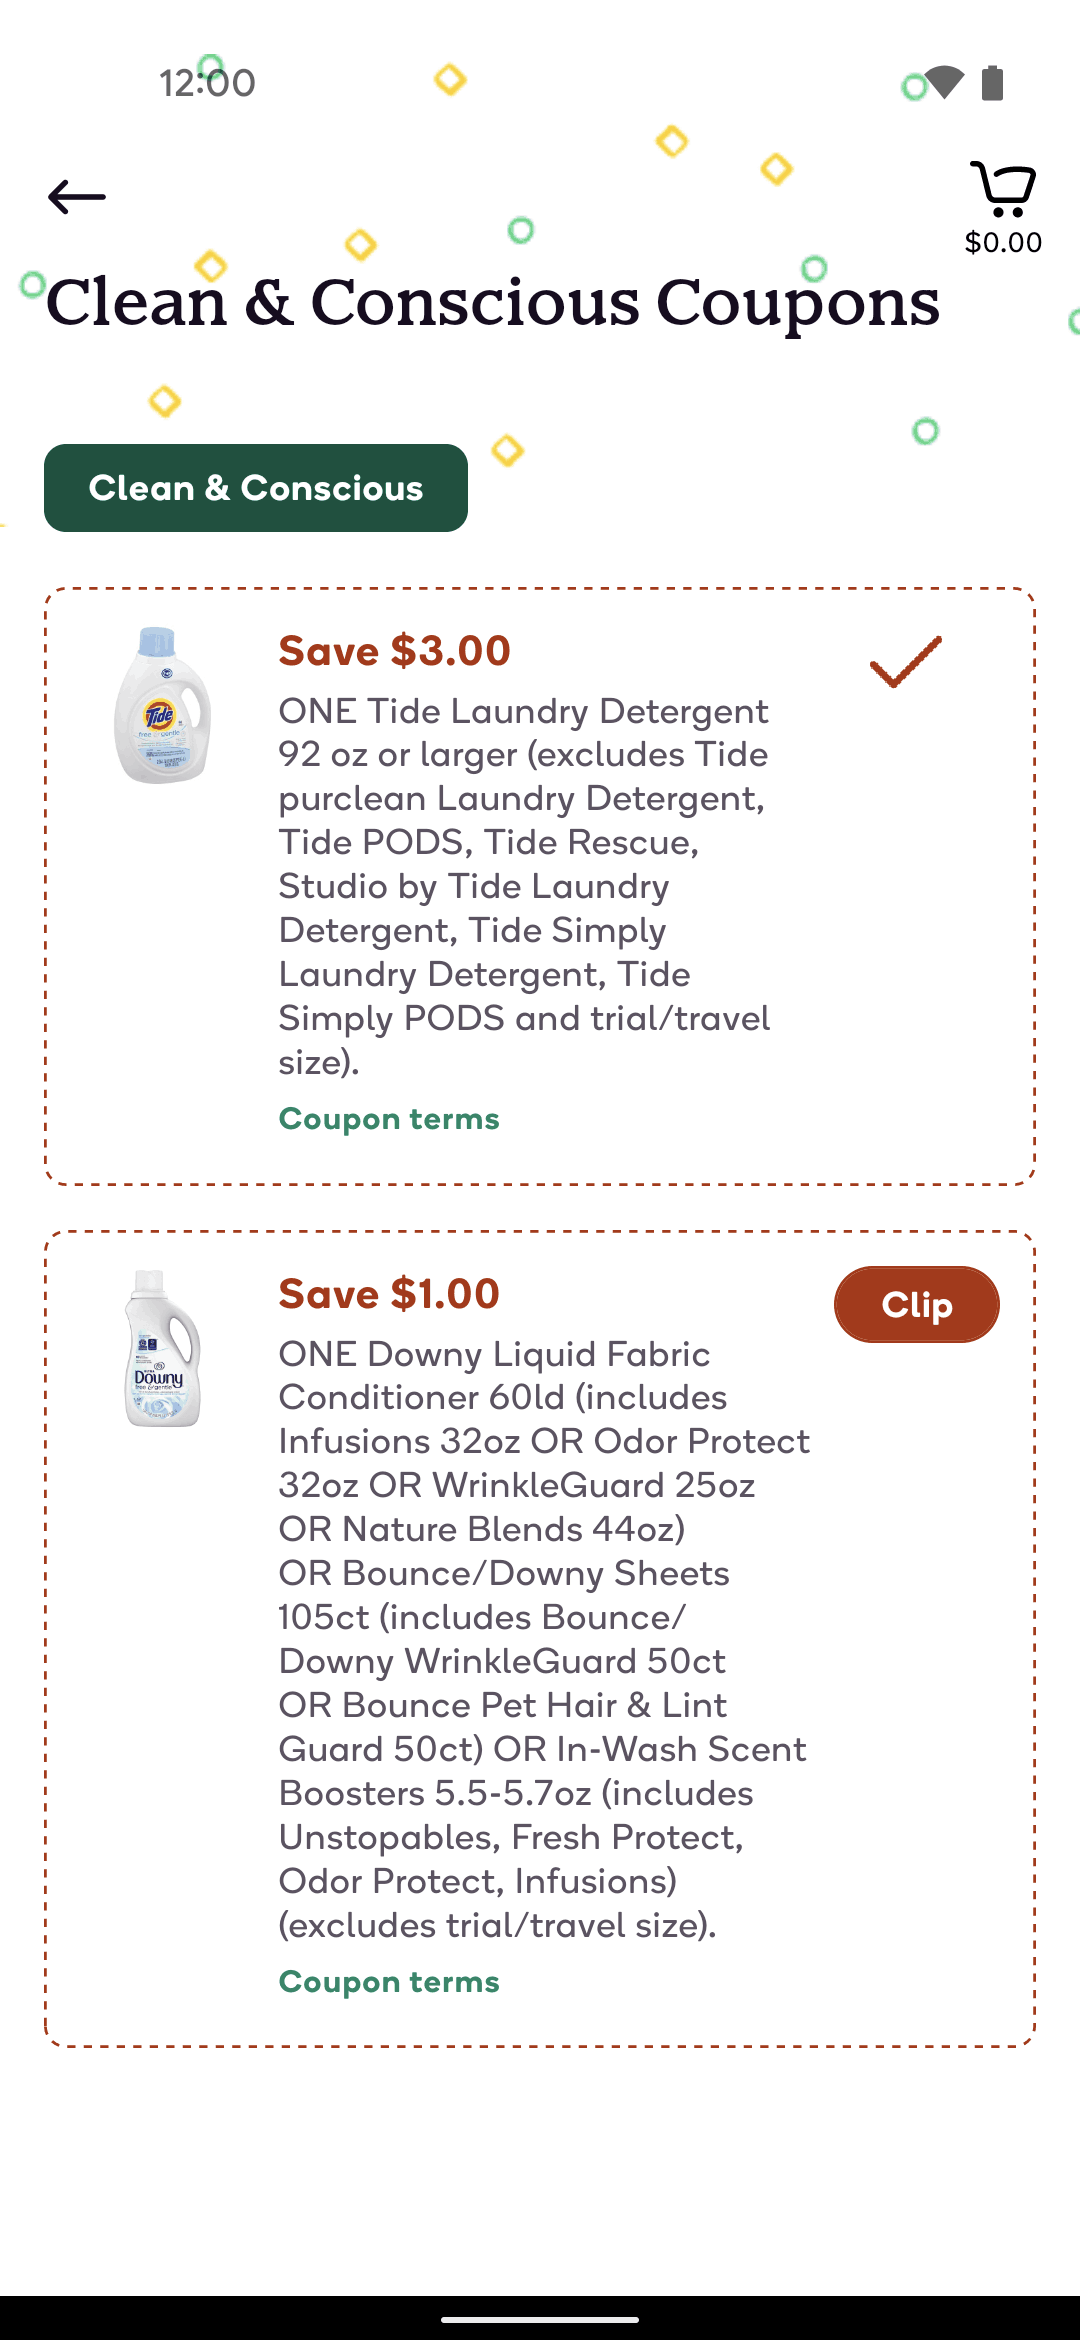This screenshot has width=1080, height=2340.
Task: Tap the battery icon in status bar
Action: pyautogui.click(x=992, y=83)
